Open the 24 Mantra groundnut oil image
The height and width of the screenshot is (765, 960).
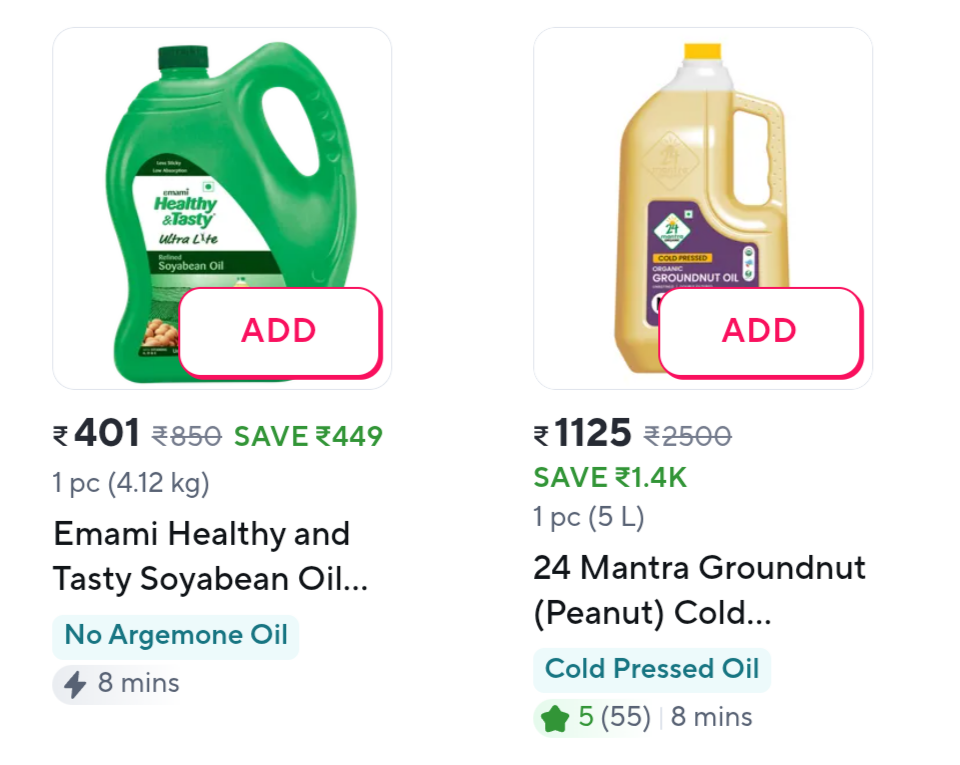tap(690, 180)
